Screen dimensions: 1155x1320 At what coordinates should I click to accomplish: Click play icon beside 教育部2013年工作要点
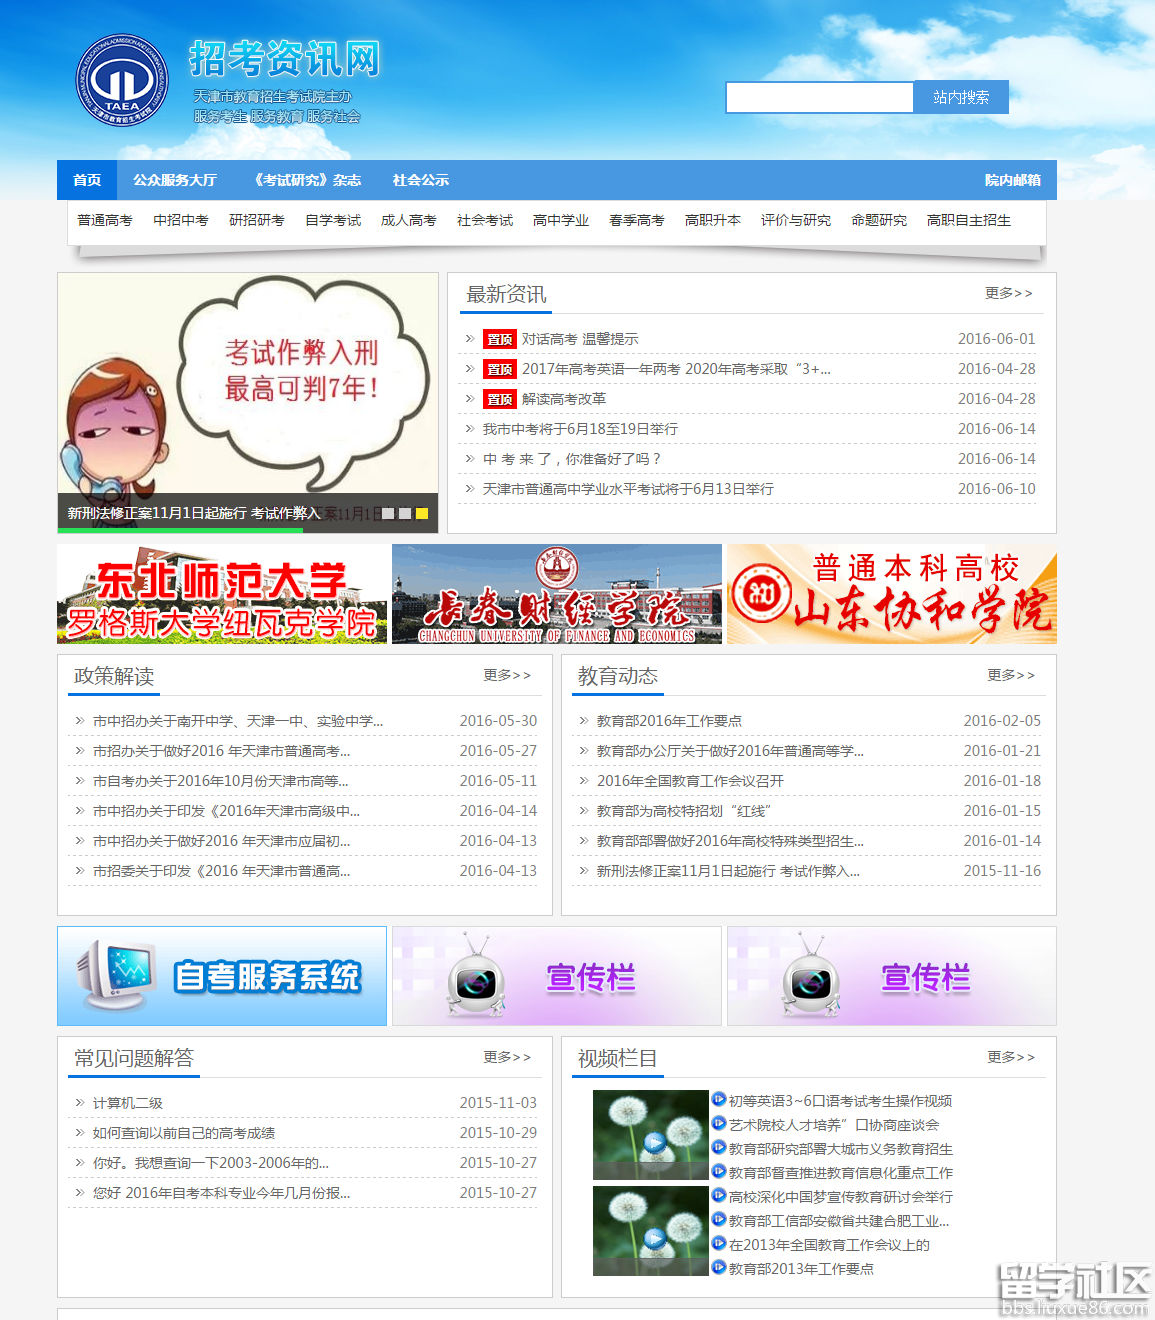click(718, 1267)
